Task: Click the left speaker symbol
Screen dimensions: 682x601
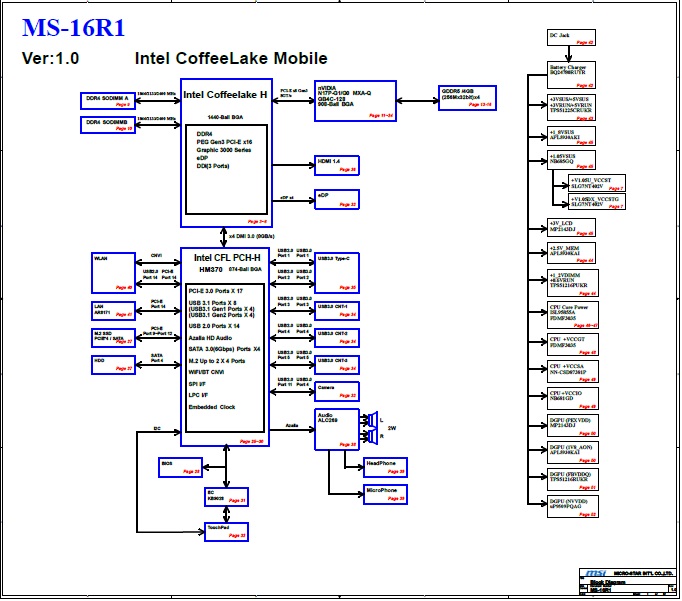Action: 373,420
